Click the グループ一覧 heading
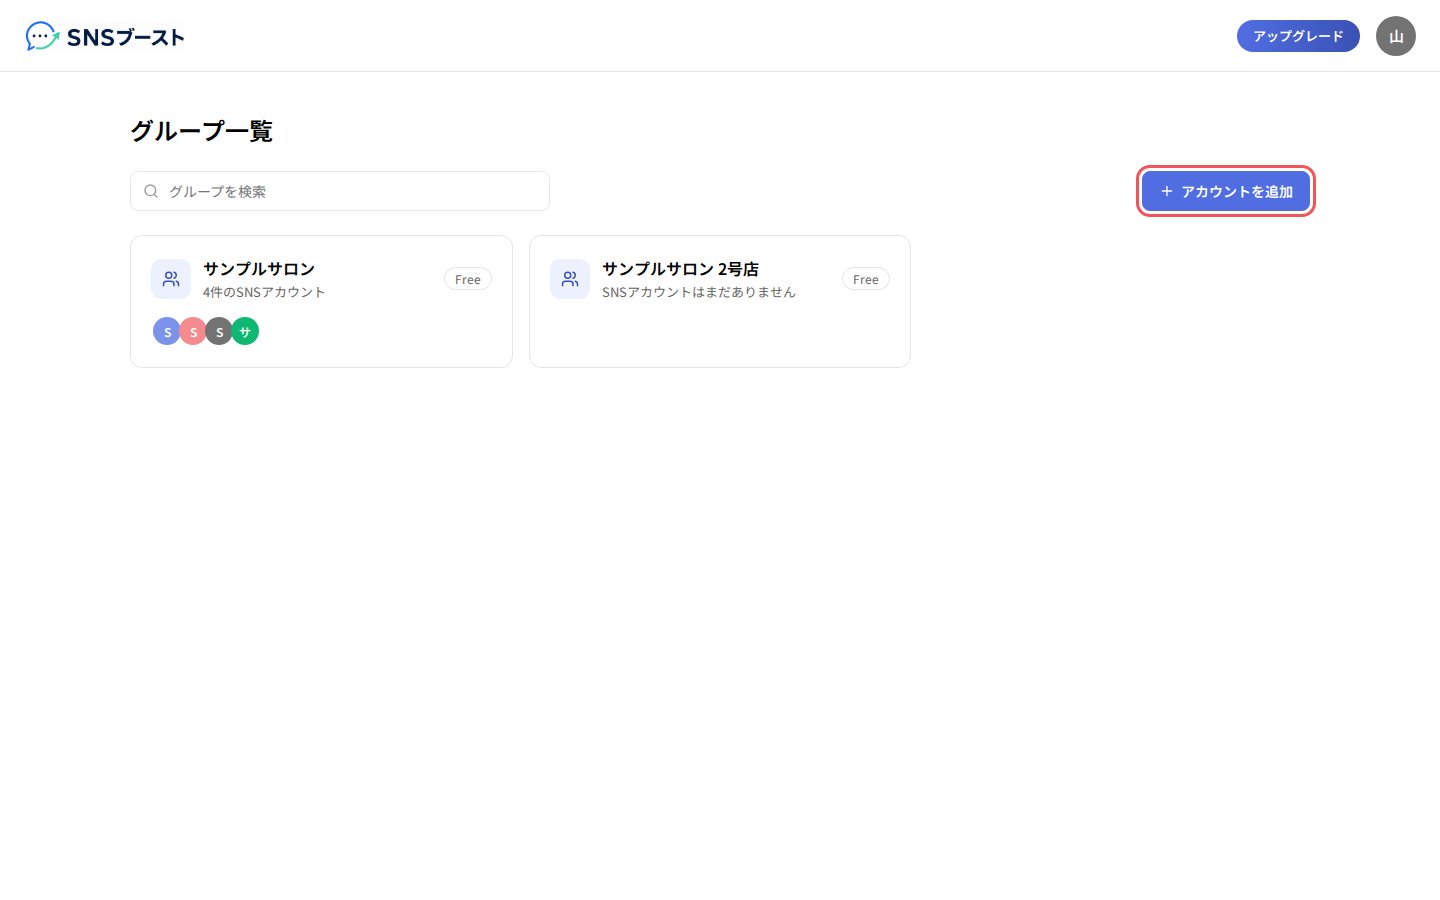Screen dimensions: 1440x900 coord(201,131)
